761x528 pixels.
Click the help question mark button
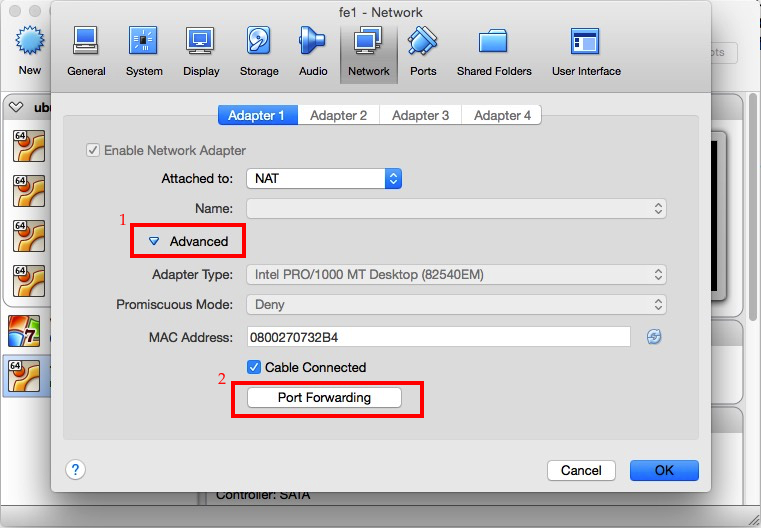[75, 470]
